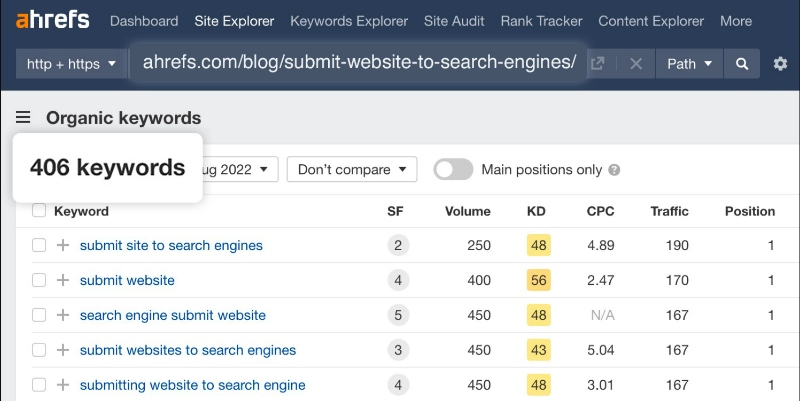Screen dimensions: 800x401
Task: Expand plus icon for 'search engine submit website'
Action: pos(63,315)
